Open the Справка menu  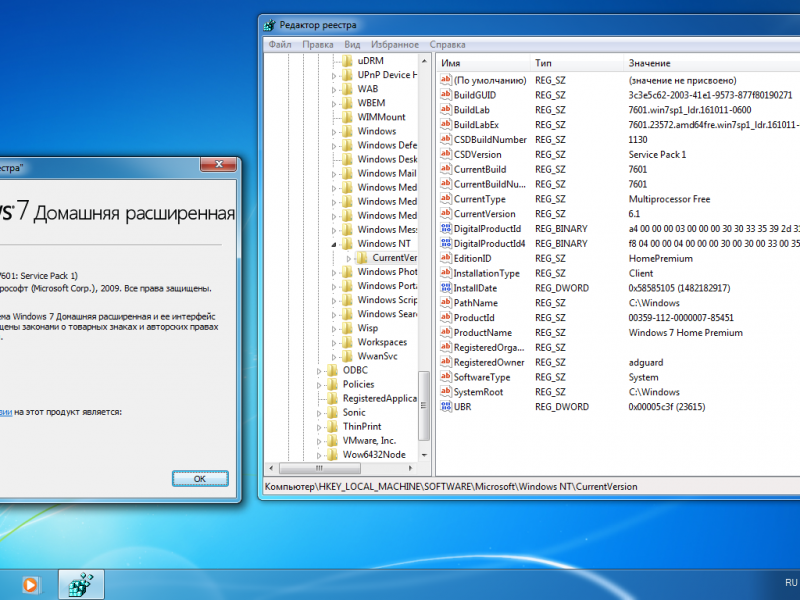click(447, 44)
